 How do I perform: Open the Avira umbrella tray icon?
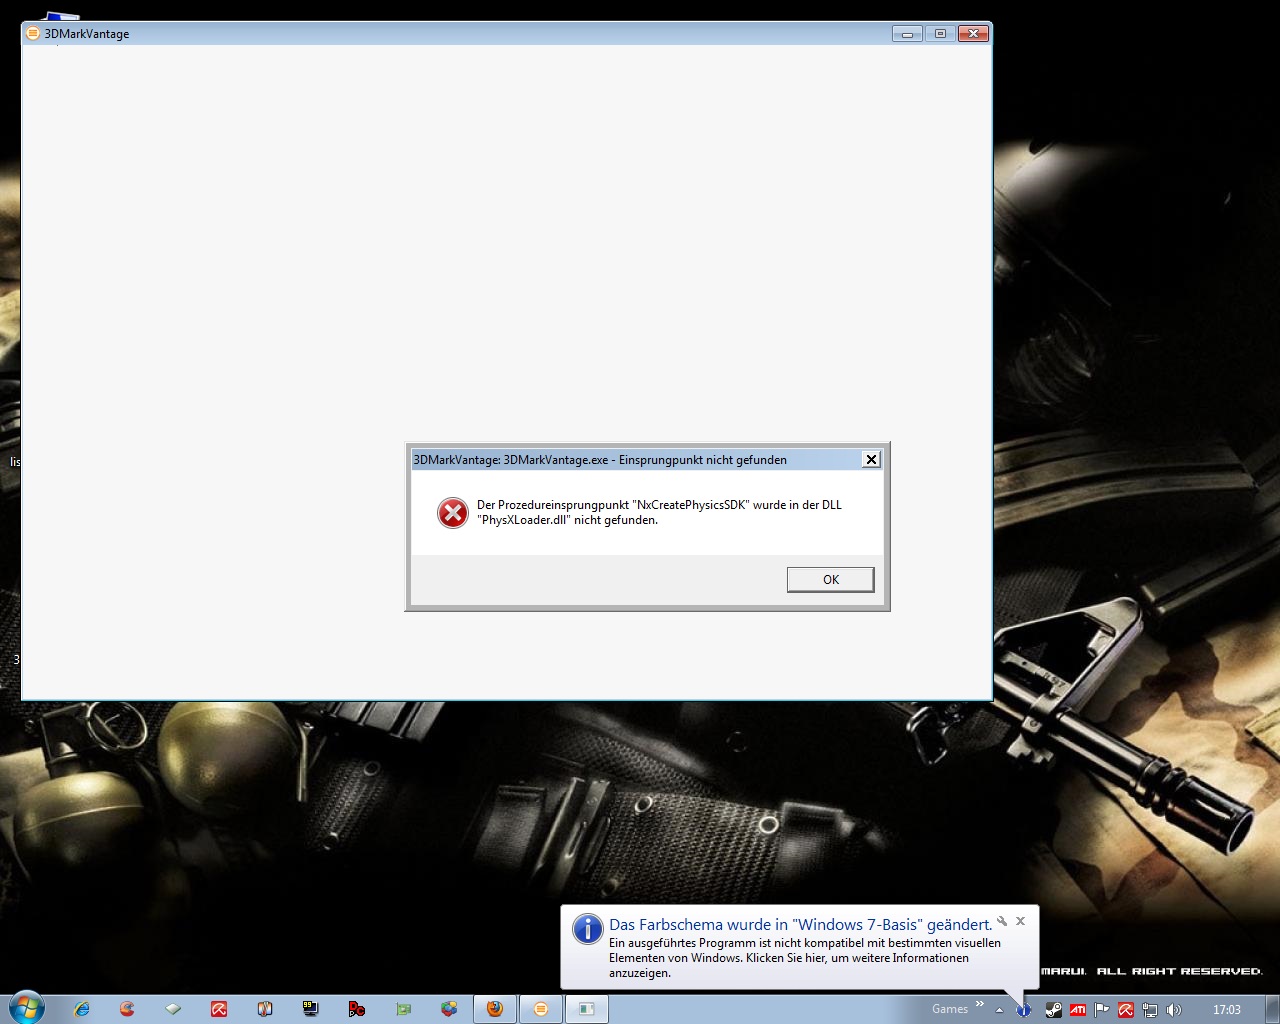[1125, 1010]
